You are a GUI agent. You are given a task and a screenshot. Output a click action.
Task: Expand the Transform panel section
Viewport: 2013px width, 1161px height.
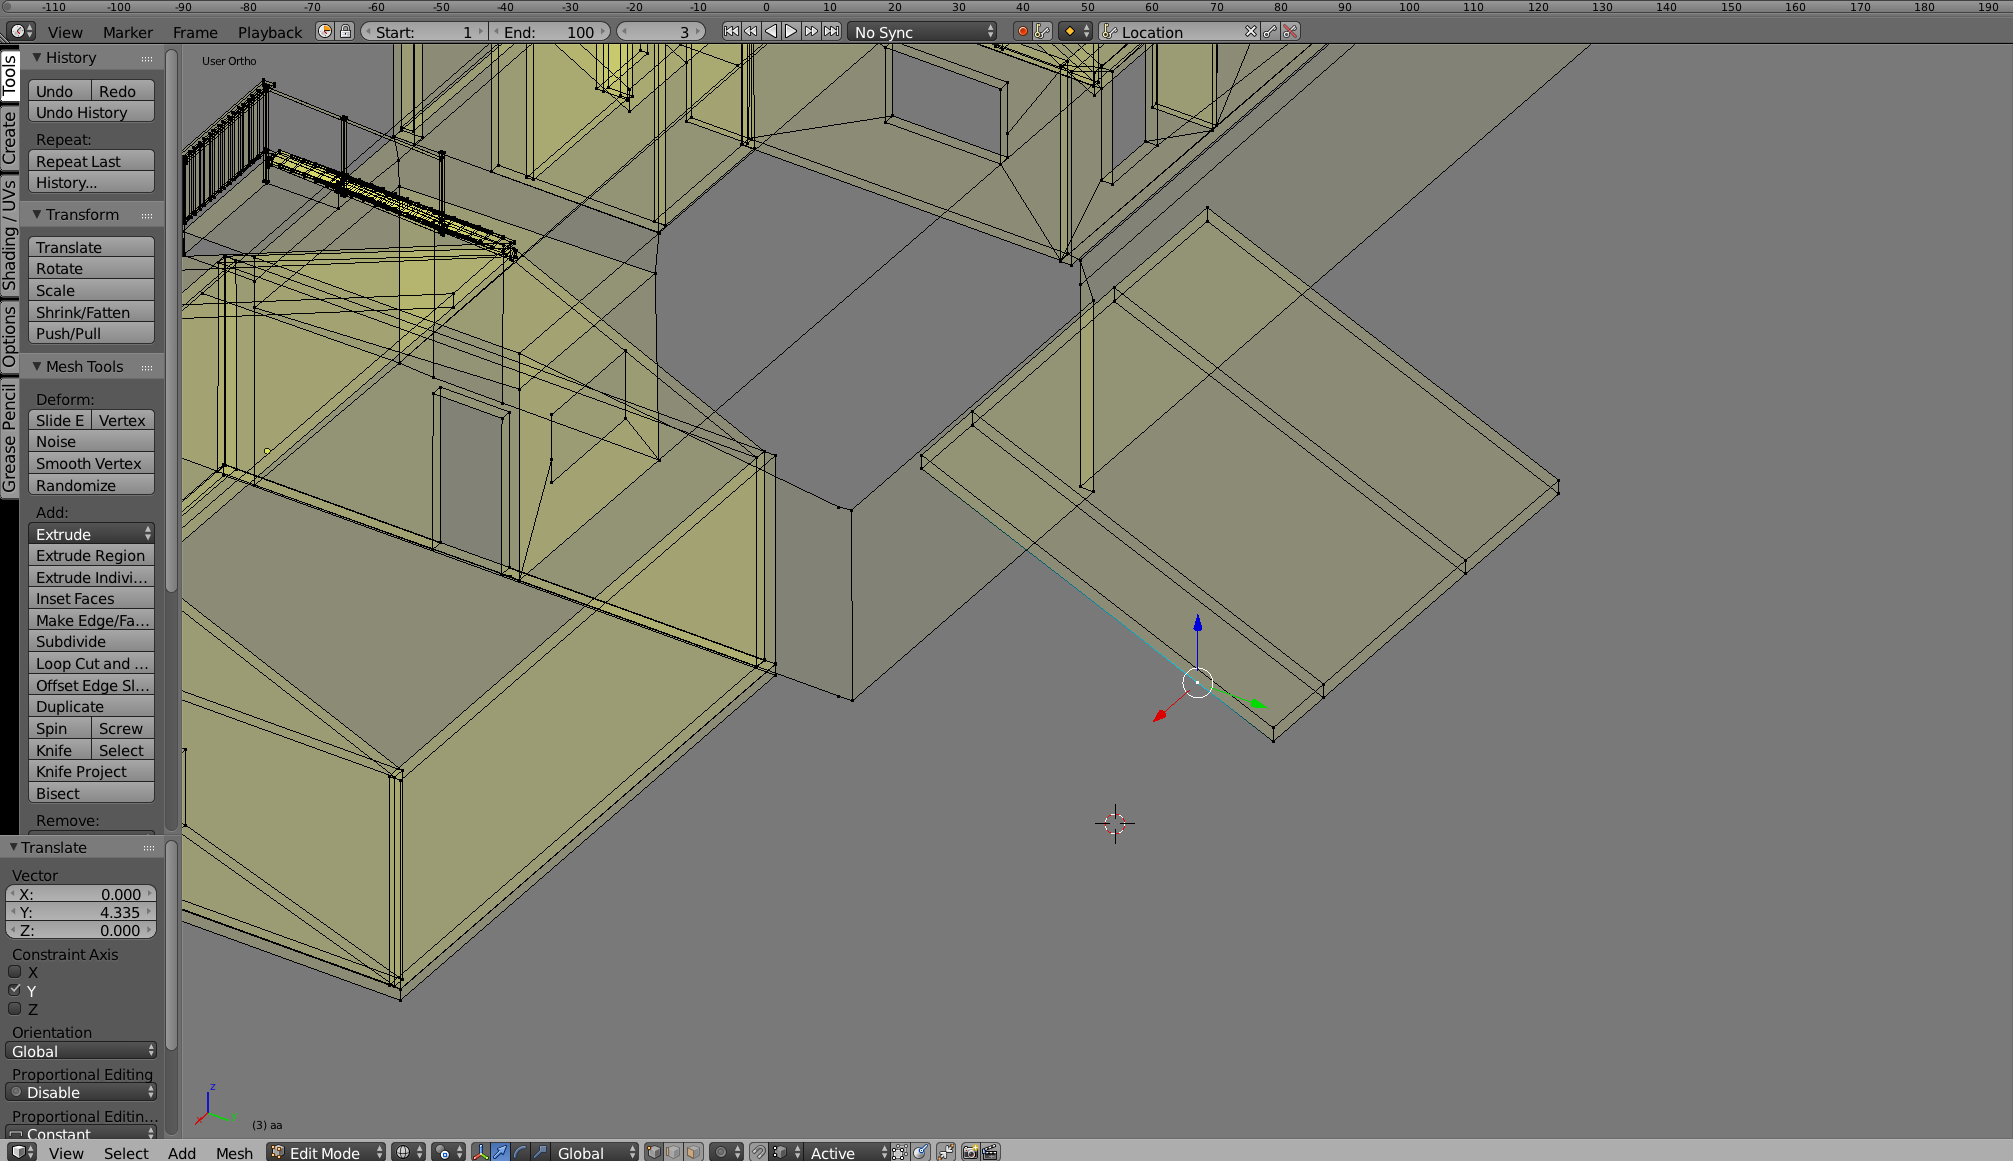[x=79, y=216]
